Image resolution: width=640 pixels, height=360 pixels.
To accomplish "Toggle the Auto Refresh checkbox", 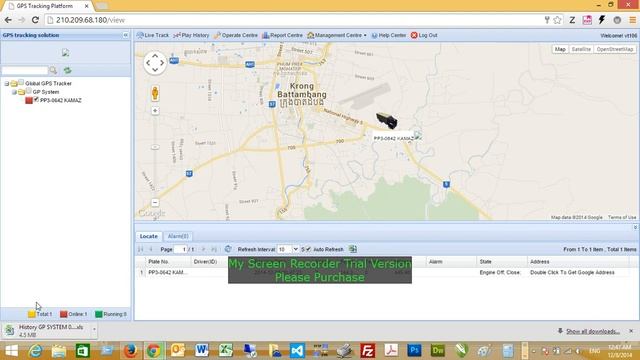I will coord(308,249).
